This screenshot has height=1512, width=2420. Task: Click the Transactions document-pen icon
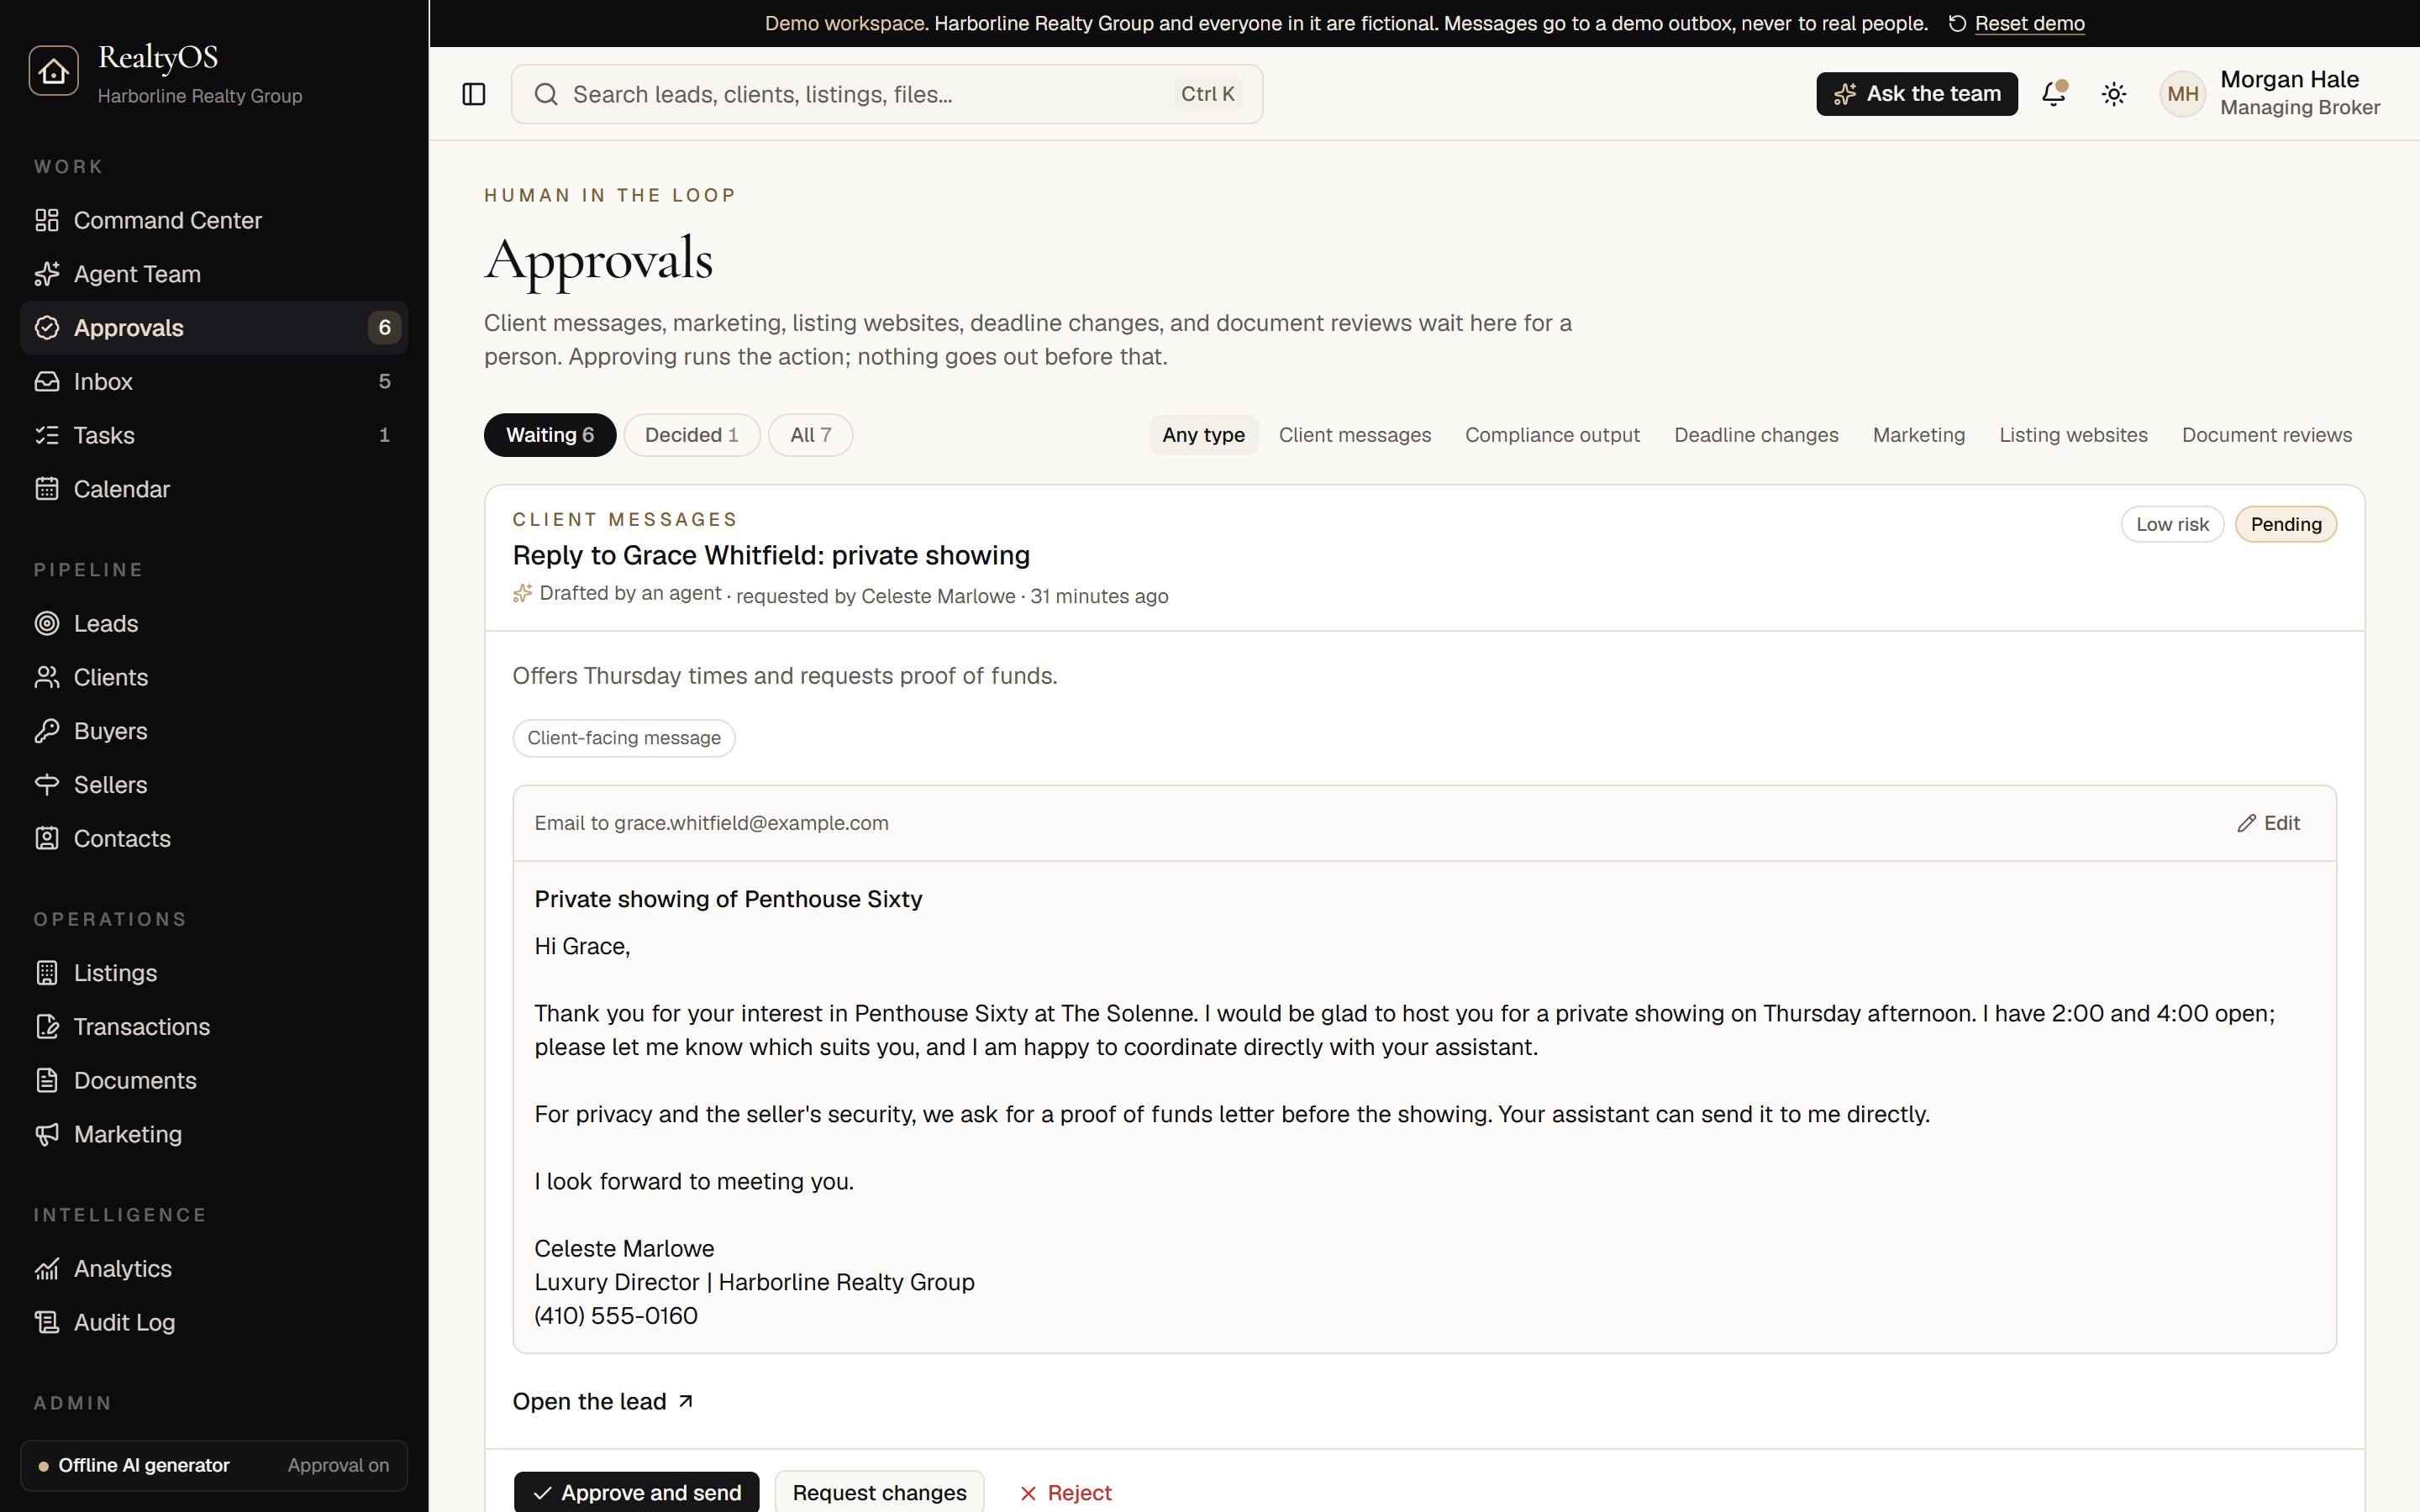(47, 1027)
